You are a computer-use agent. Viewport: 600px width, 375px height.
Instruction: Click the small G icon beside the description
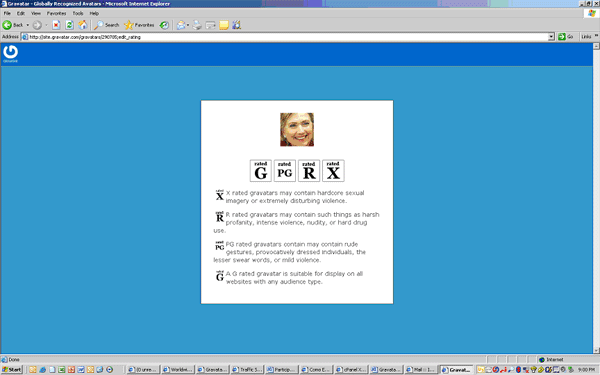pyautogui.click(x=220, y=276)
